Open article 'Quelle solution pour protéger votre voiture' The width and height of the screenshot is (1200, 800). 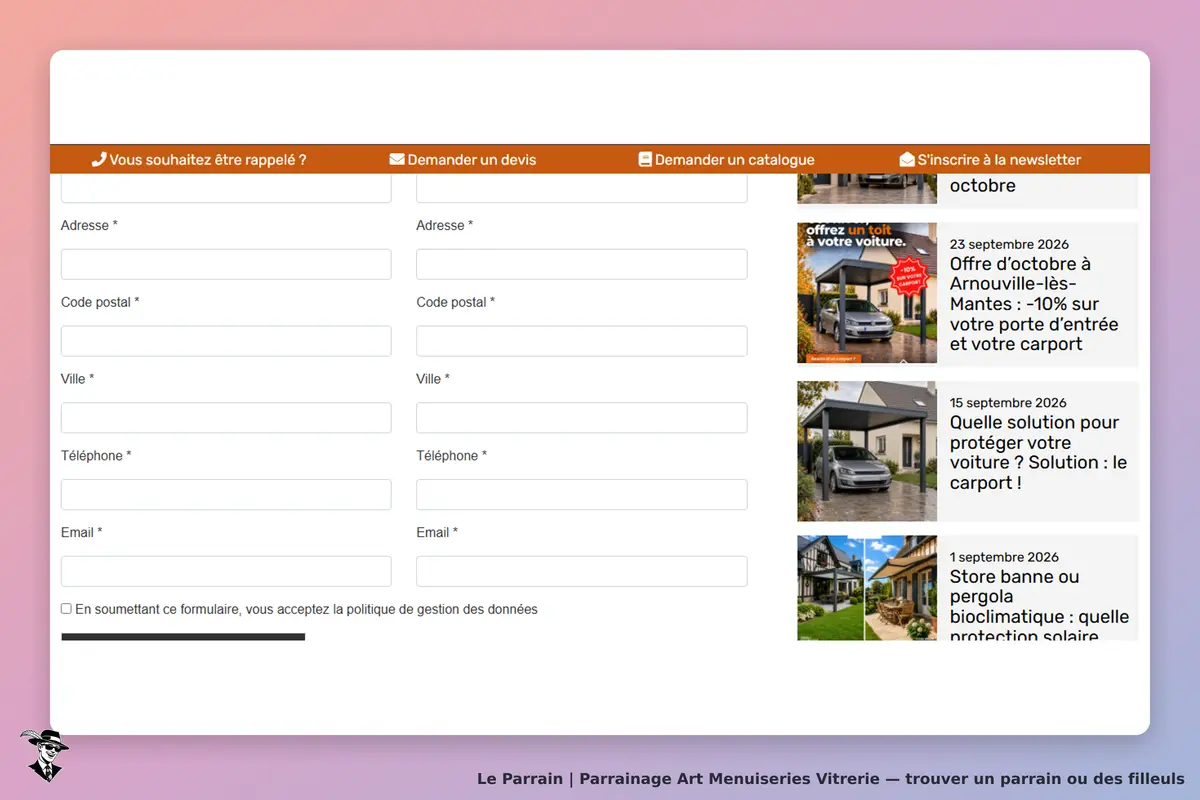1038,452
